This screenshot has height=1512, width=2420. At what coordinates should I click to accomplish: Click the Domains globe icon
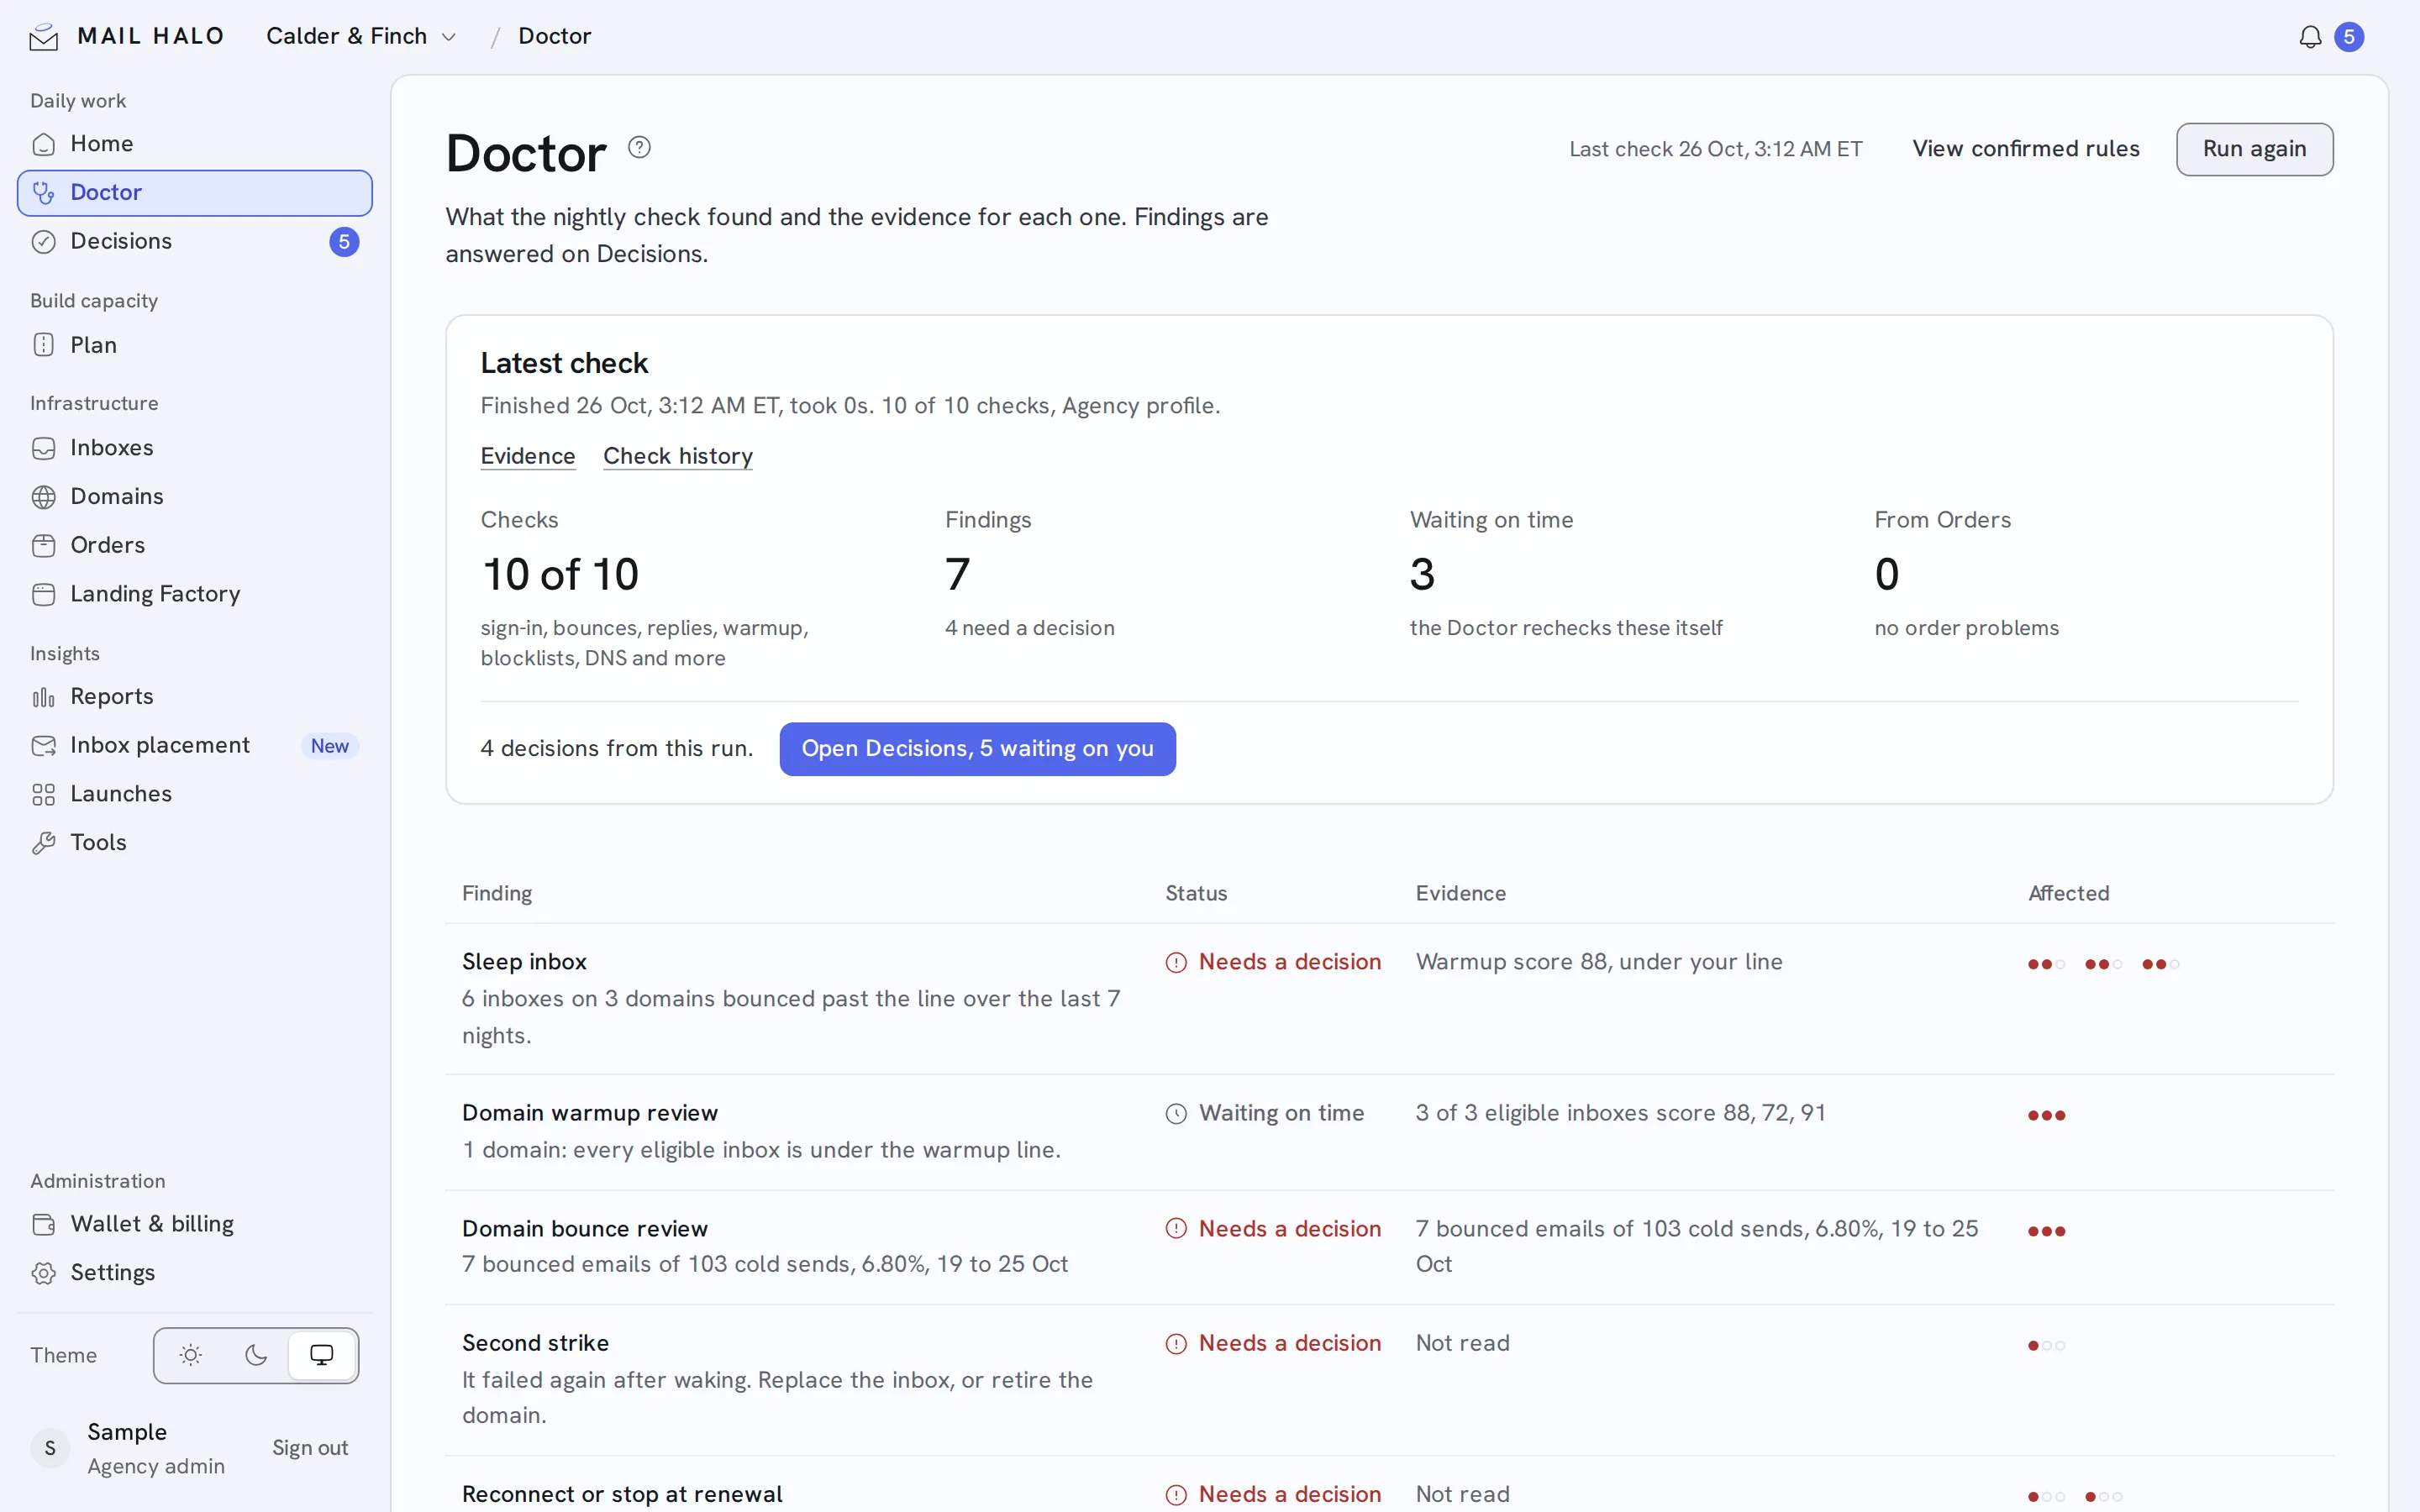[x=43, y=497]
